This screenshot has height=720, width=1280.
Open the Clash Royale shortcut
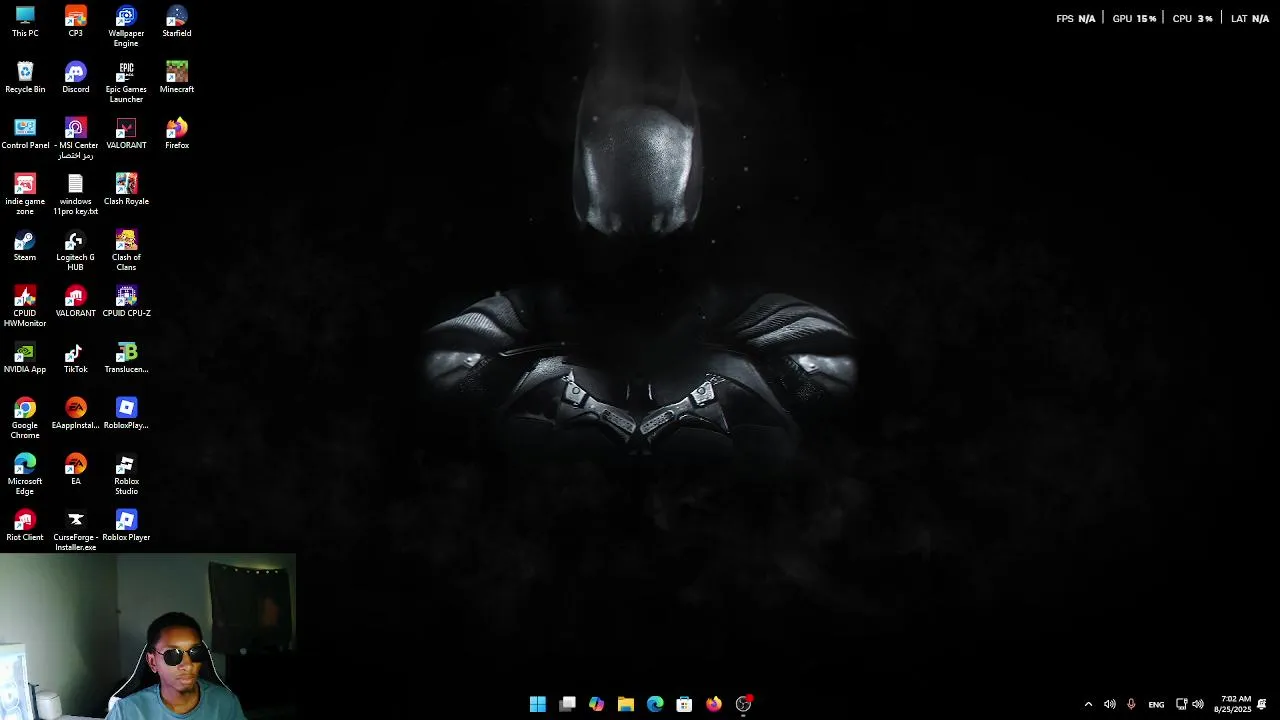click(x=126, y=189)
